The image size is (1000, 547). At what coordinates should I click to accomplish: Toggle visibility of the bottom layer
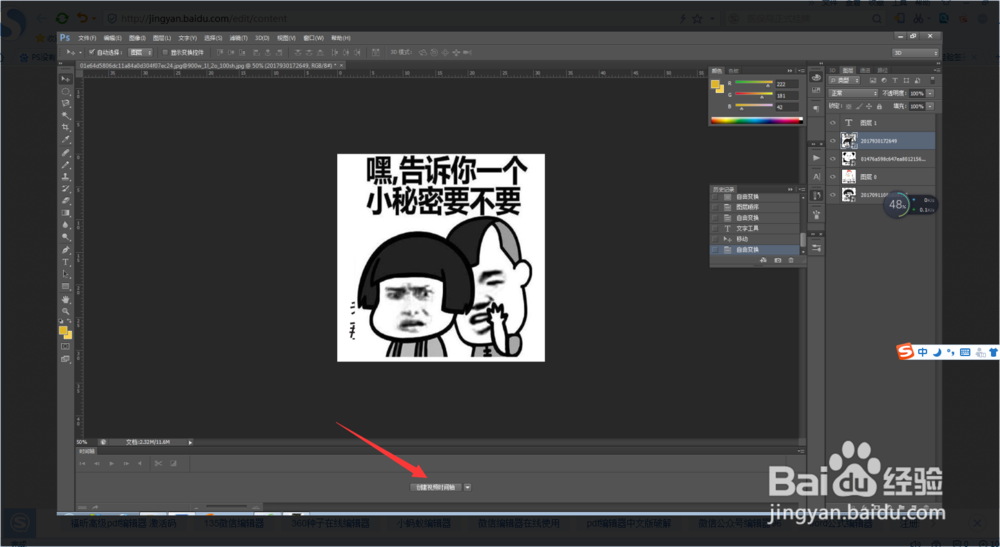[x=833, y=195]
